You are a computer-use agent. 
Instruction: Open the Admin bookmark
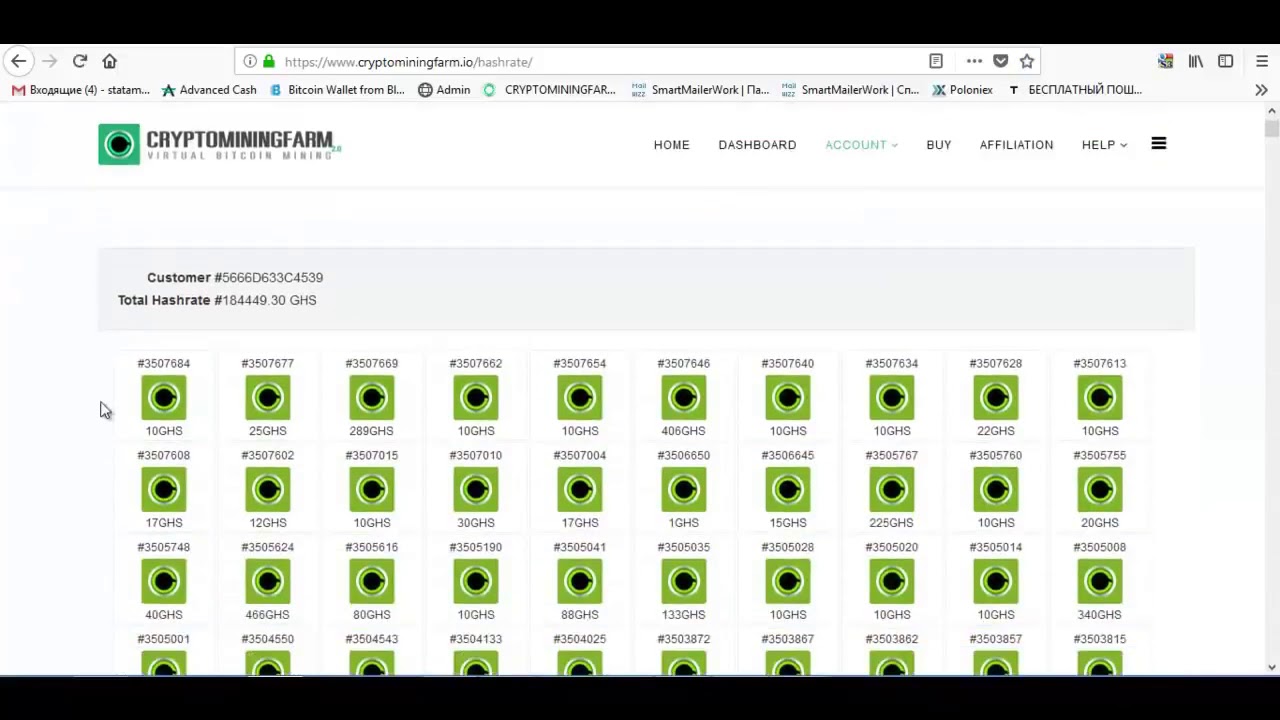pos(444,90)
